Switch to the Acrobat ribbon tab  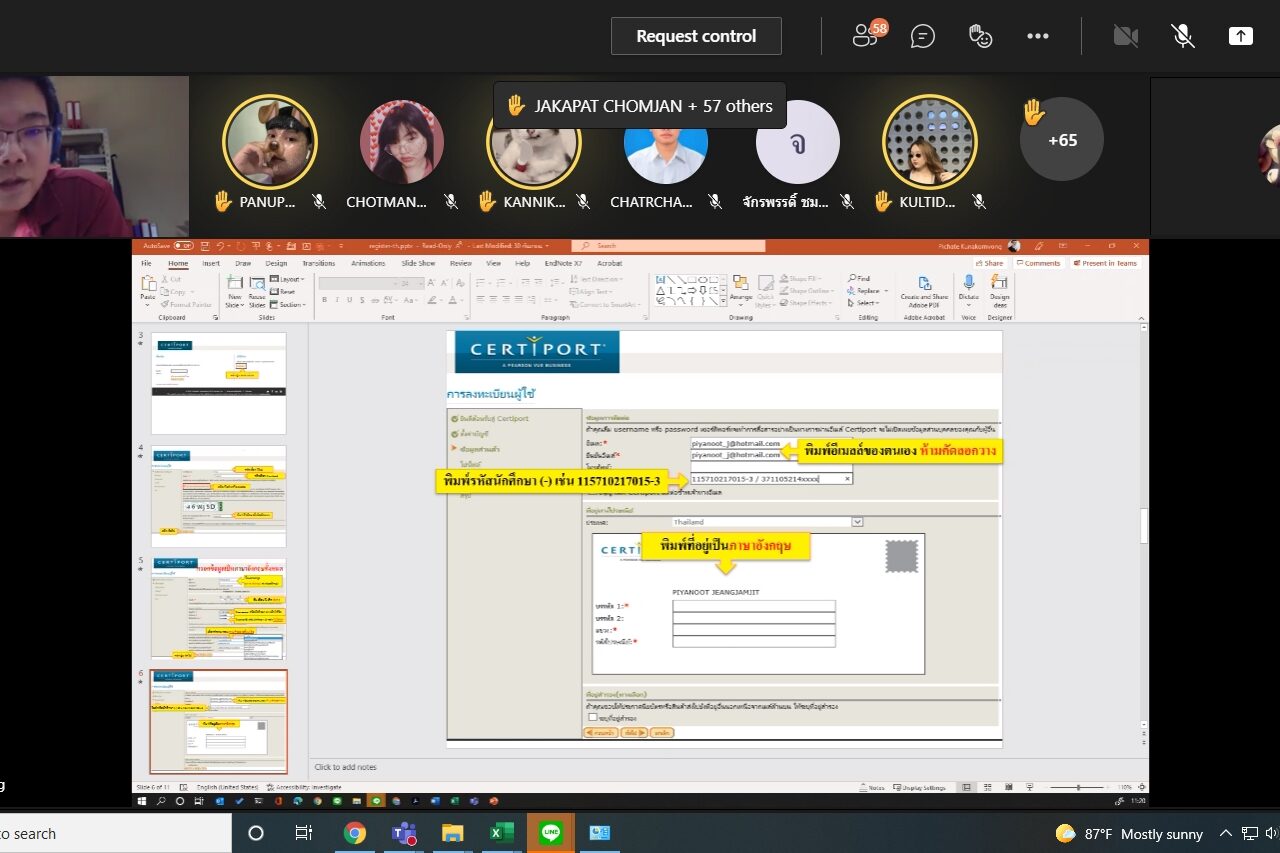point(610,263)
